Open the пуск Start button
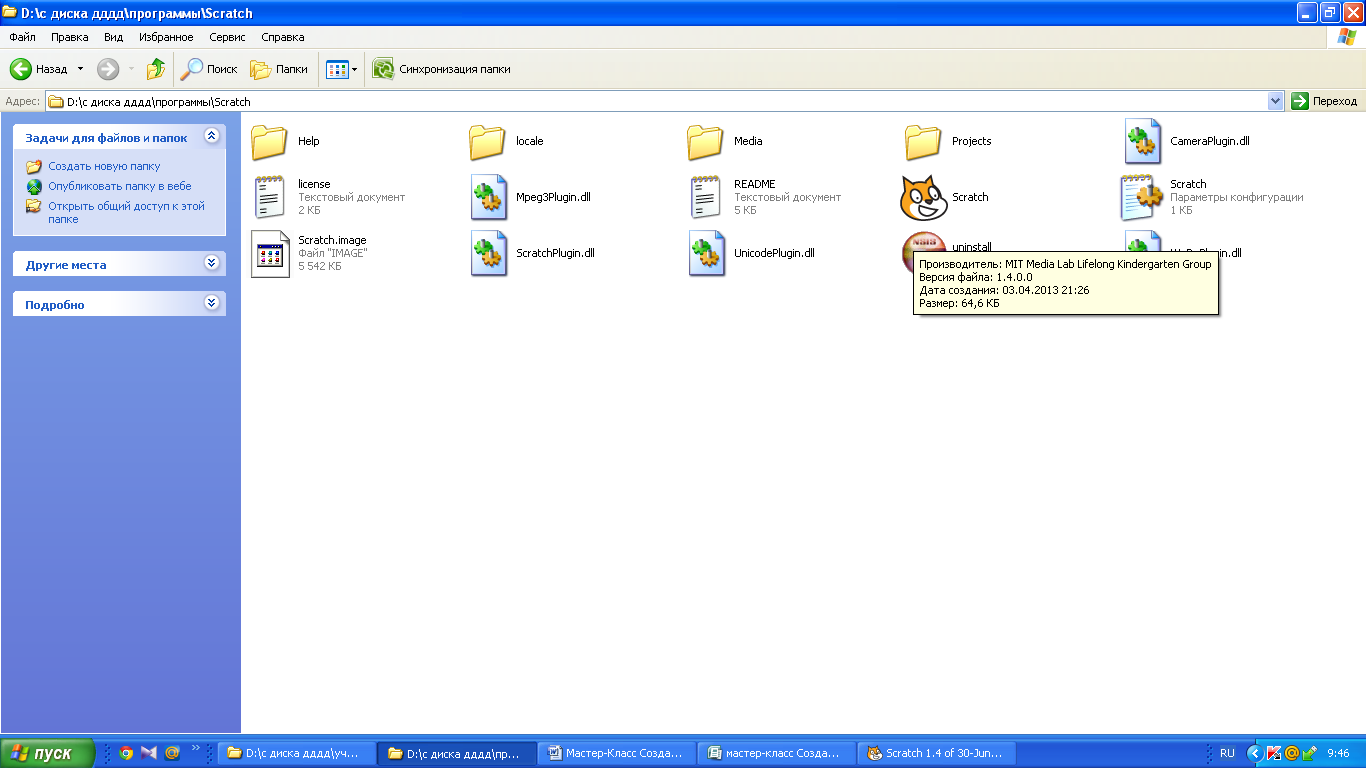Screen dimensions: 1366x768 (47, 753)
